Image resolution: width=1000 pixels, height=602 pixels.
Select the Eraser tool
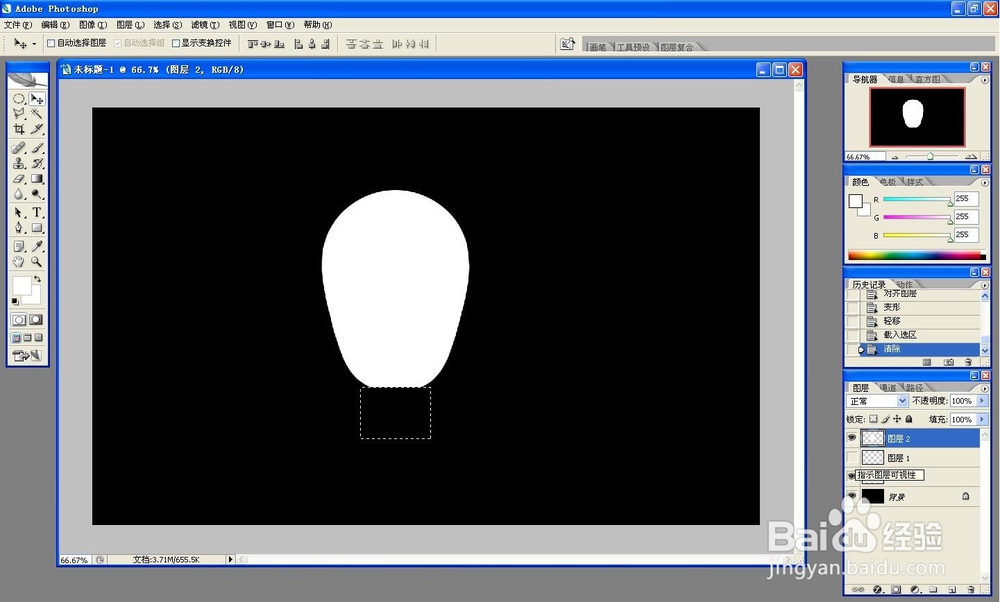(18, 179)
